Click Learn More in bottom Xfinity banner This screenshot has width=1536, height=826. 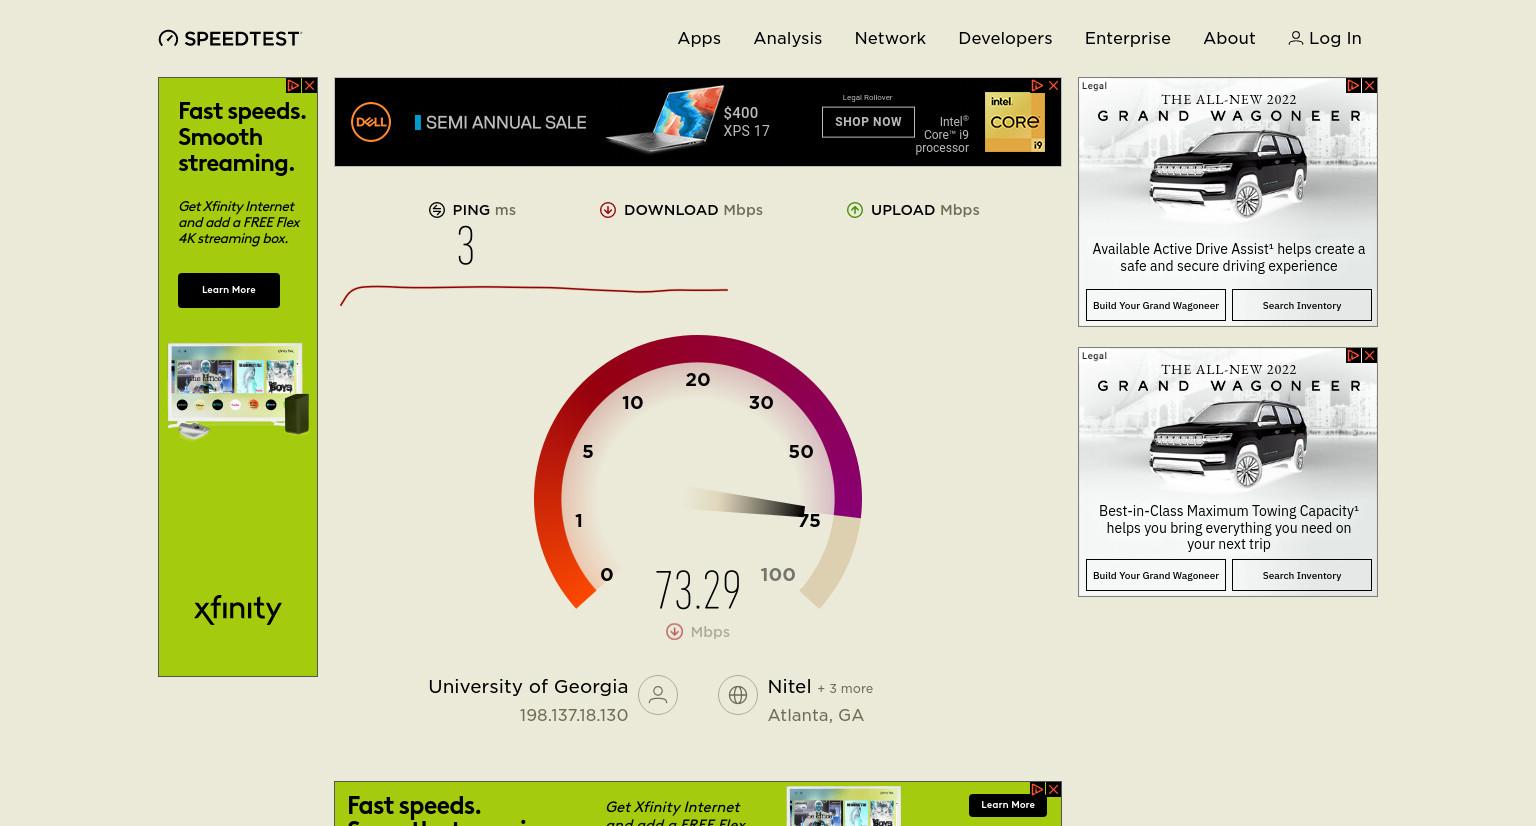1008,805
